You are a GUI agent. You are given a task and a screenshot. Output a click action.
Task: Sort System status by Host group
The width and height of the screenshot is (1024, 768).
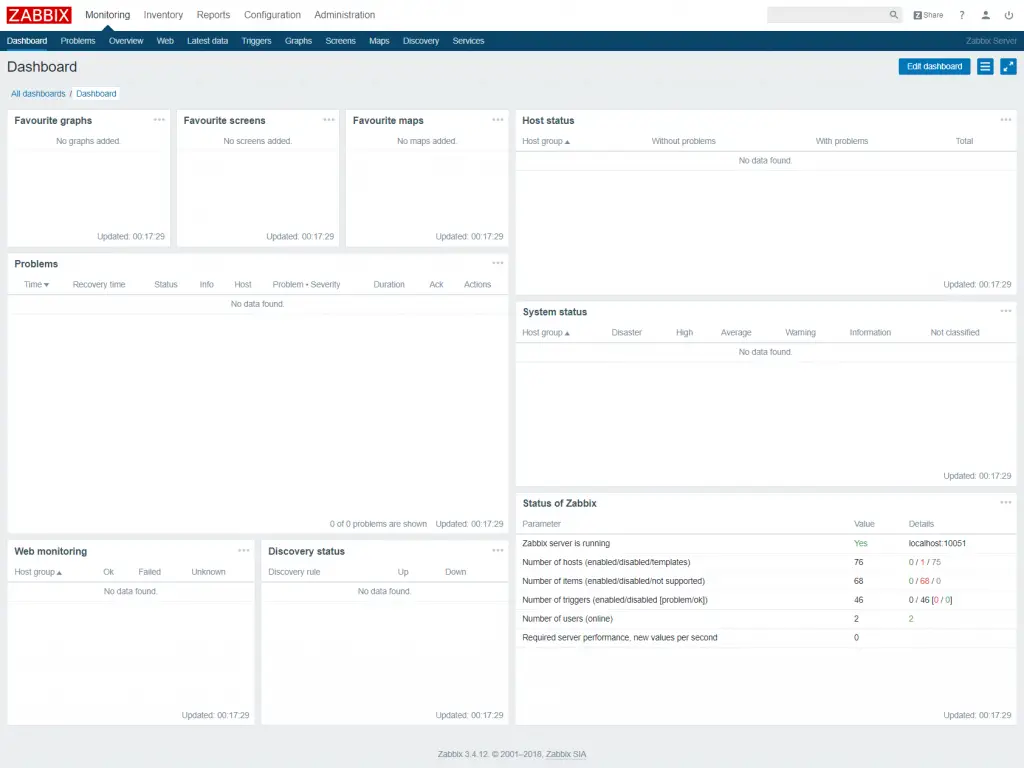pos(546,332)
